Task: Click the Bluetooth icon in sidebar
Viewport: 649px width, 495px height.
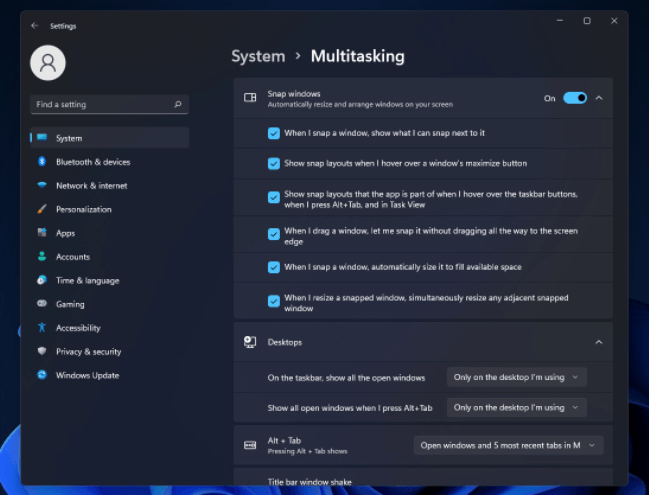Action: point(42,161)
